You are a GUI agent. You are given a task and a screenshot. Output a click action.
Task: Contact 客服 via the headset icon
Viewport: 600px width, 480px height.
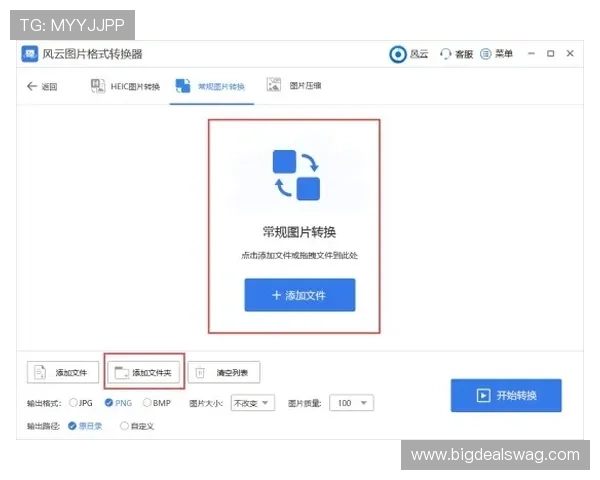click(x=445, y=54)
